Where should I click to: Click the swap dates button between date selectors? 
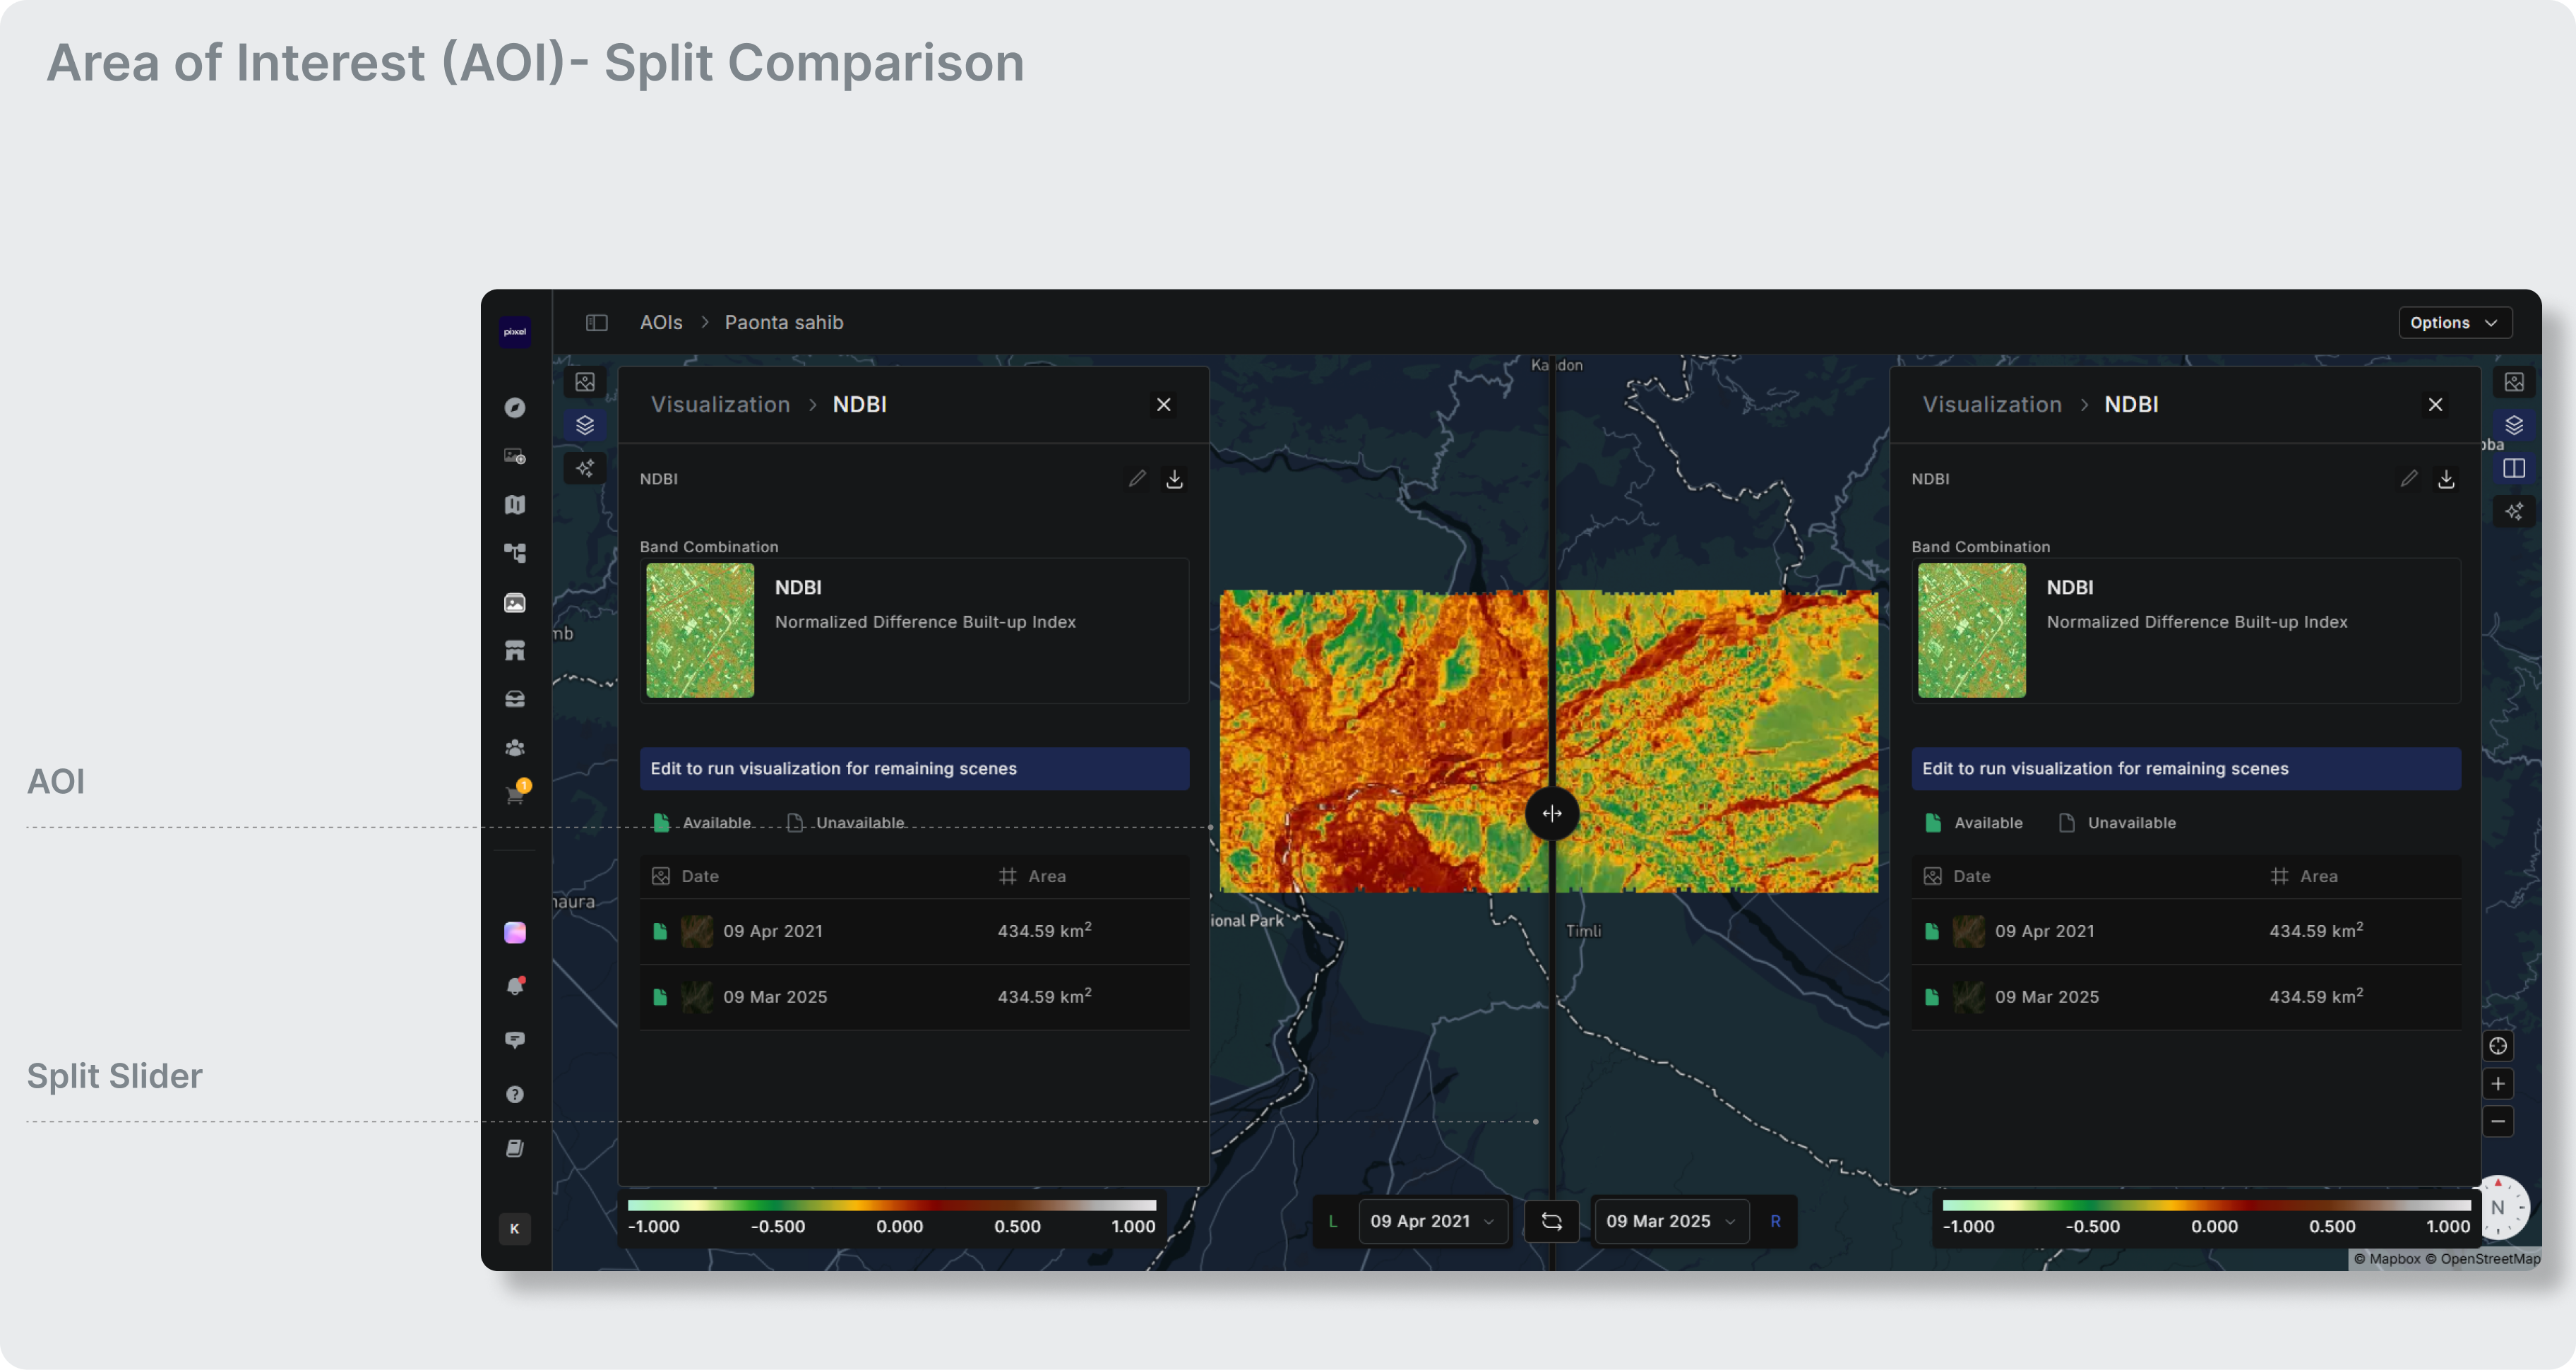(x=1551, y=1221)
